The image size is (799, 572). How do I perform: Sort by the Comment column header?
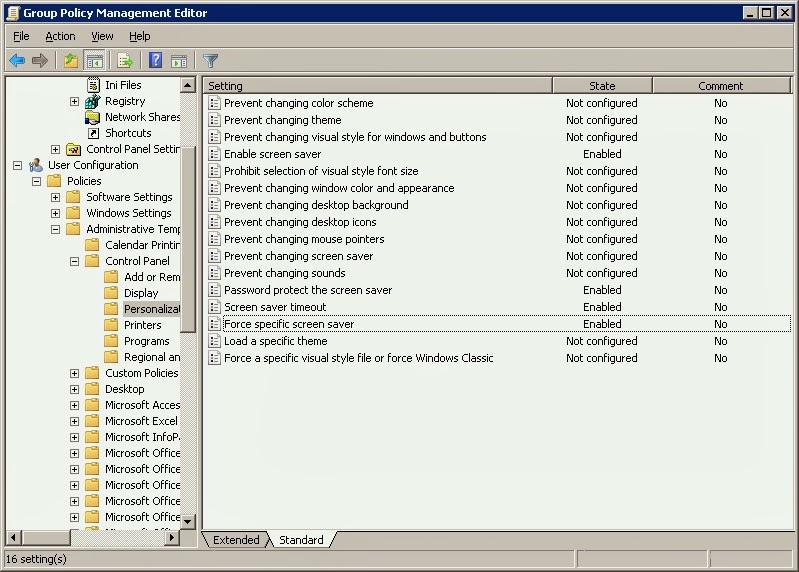coord(721,86)
